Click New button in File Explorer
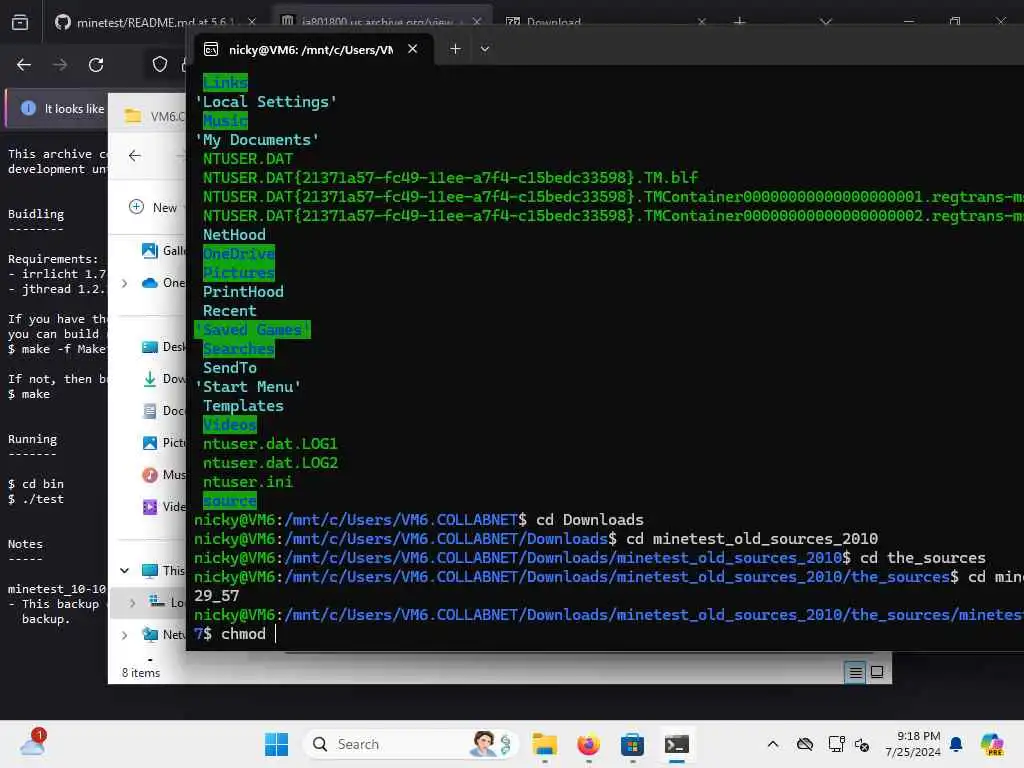 [154, 207]
